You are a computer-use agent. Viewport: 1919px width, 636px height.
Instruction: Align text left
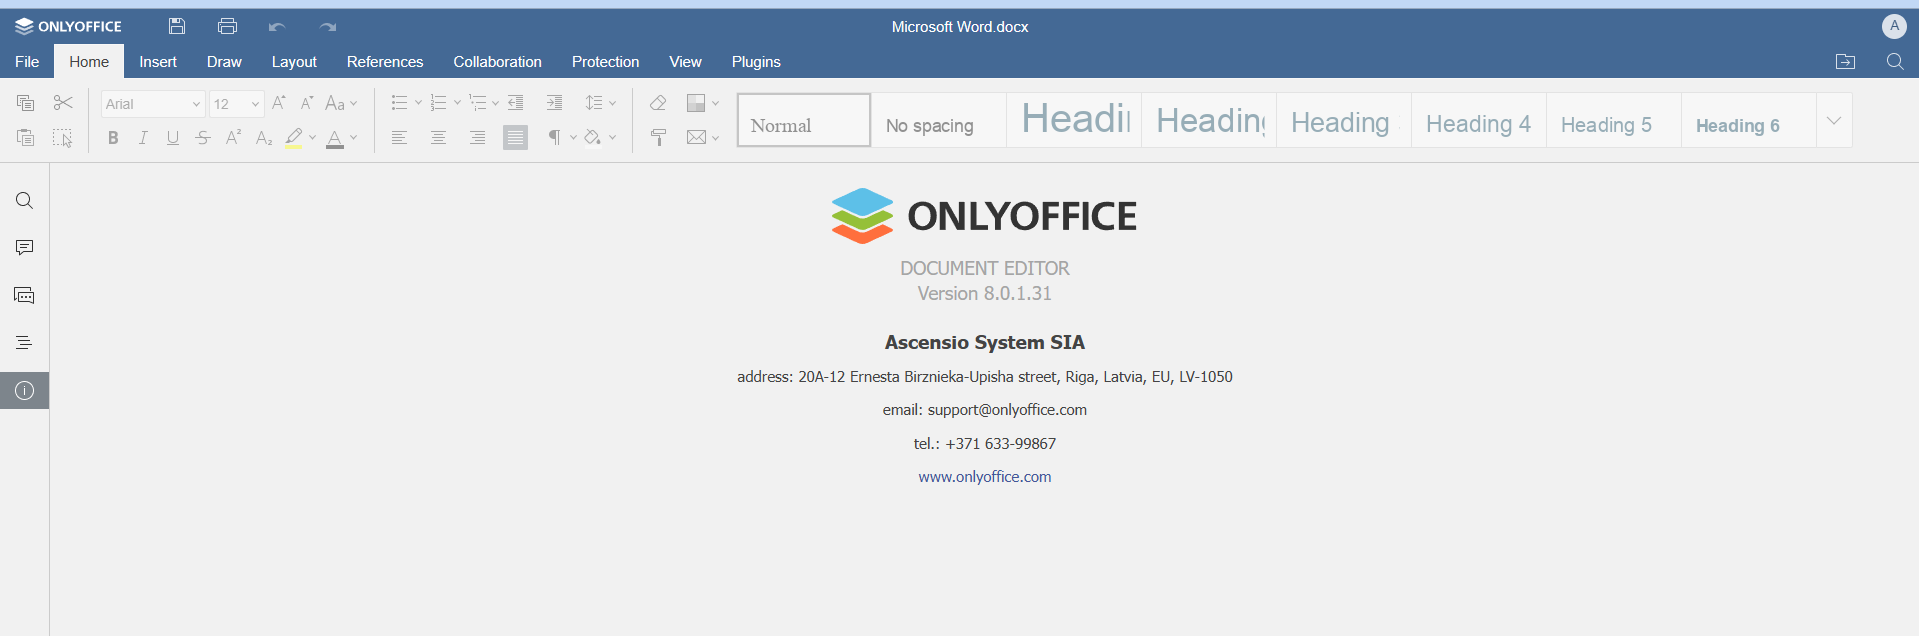pyautogui.click(x=399, y=138)
